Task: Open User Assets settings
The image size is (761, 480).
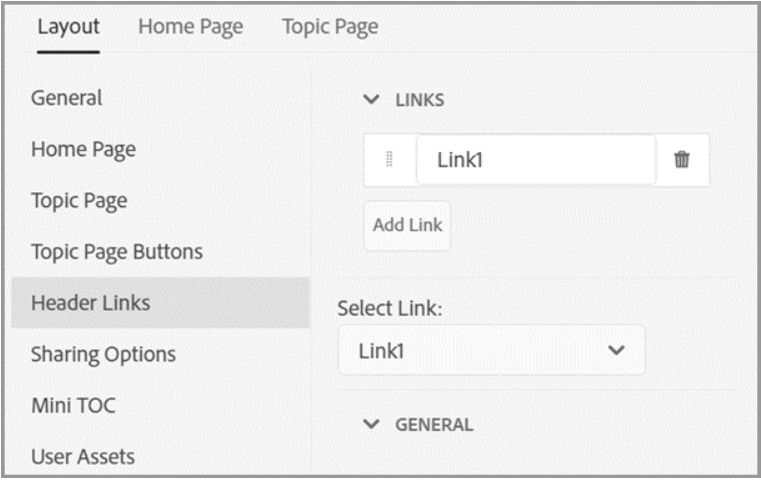Action: 83,457
